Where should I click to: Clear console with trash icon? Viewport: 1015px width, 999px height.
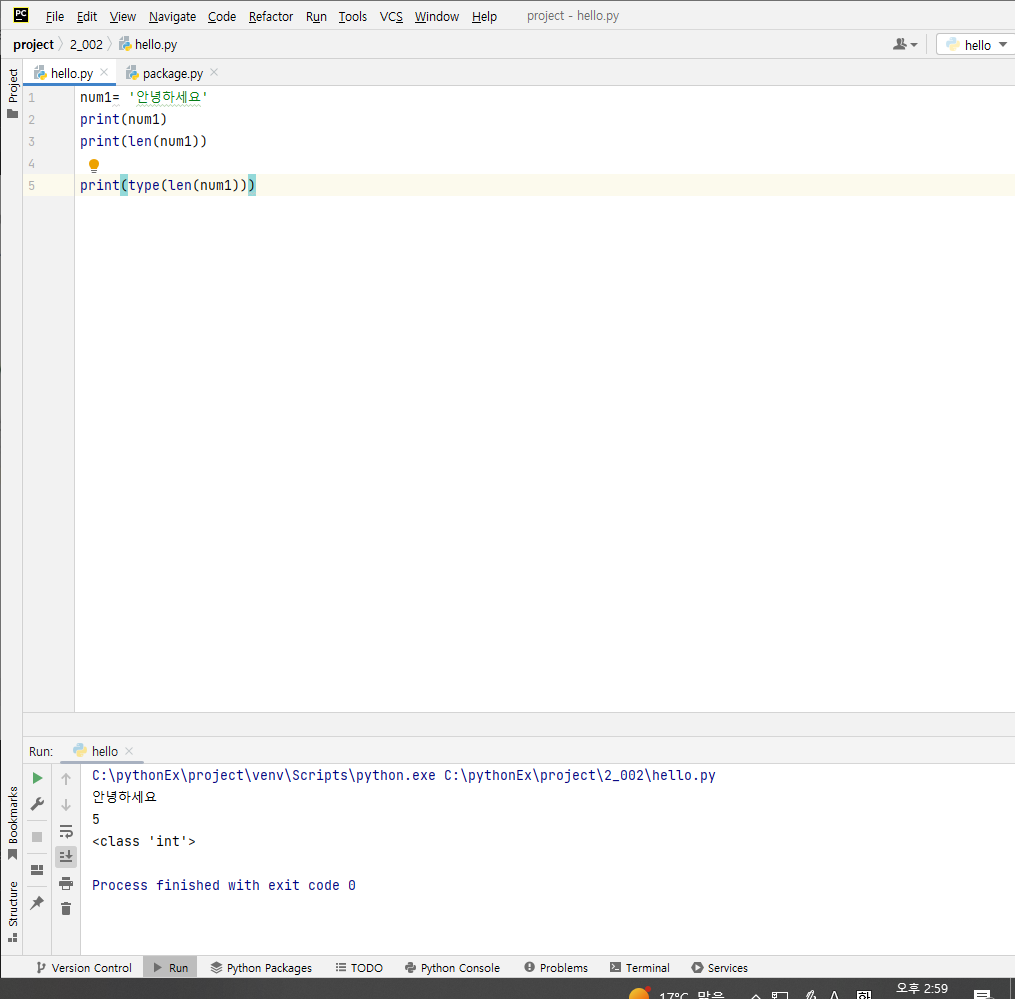(x=66, y=909)
